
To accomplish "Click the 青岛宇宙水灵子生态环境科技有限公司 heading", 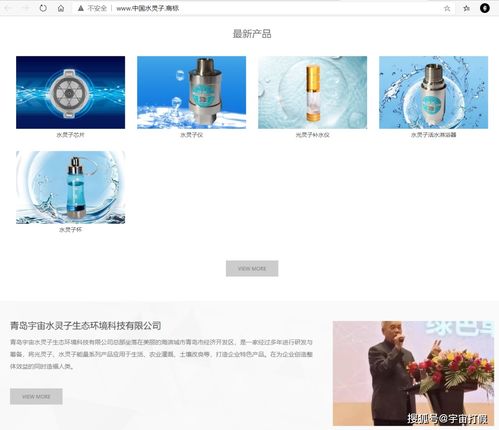I will (x=86, y=326).
